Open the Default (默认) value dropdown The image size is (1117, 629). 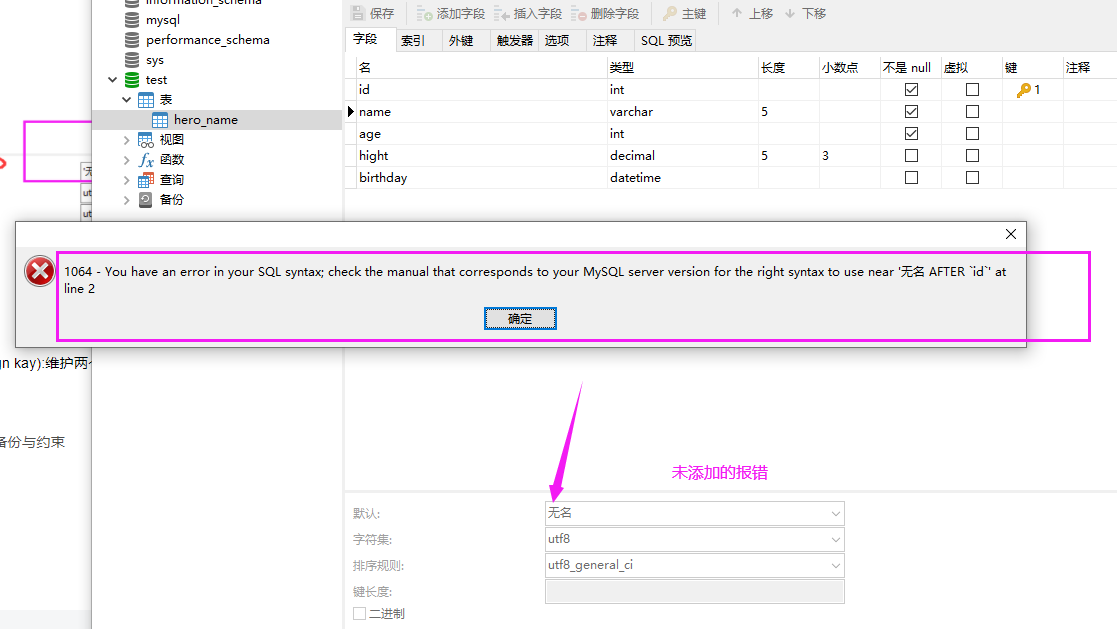[836, 514]
